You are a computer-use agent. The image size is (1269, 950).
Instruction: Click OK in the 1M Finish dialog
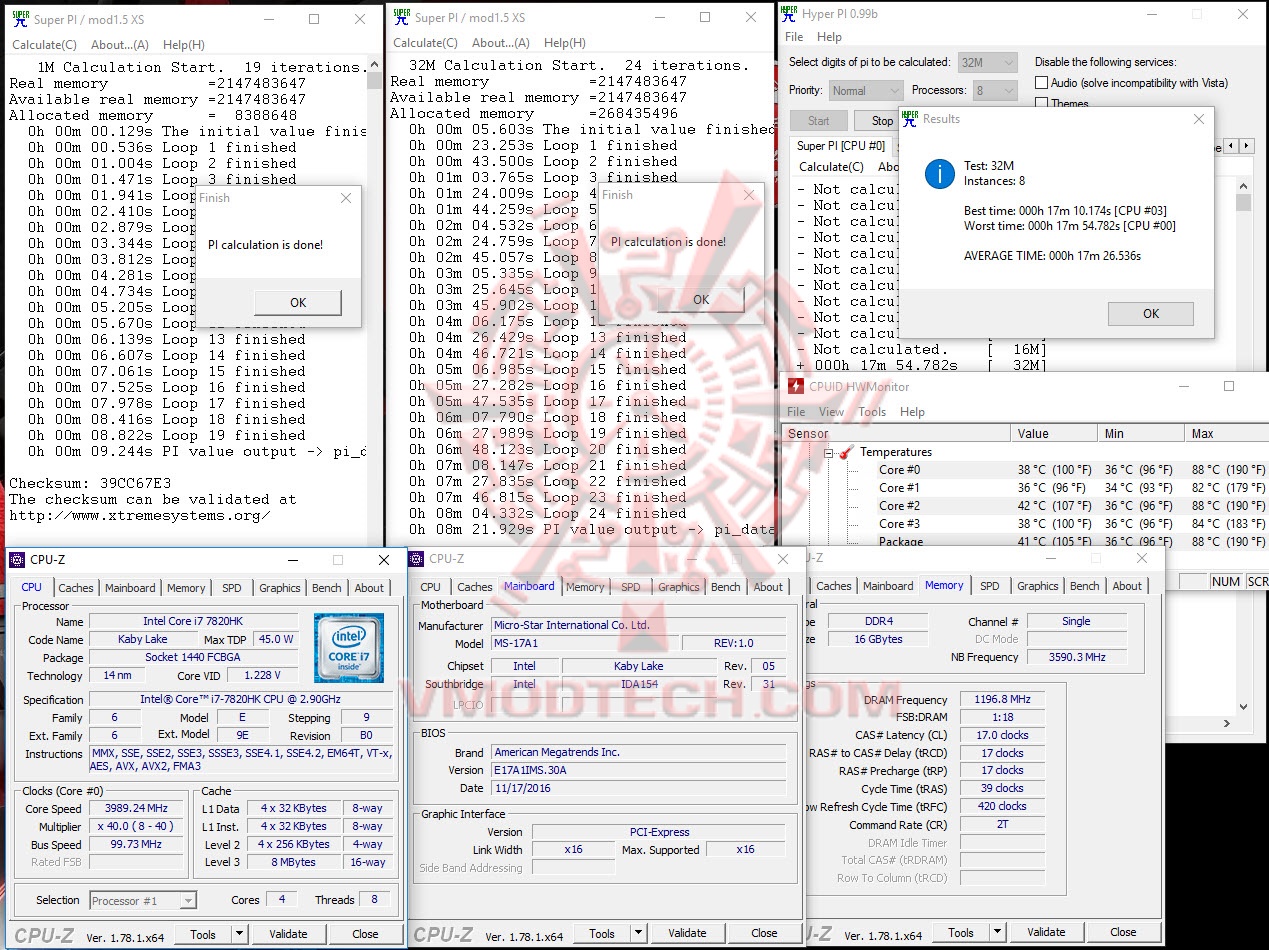pyautogui.click(x=298, y=302)
